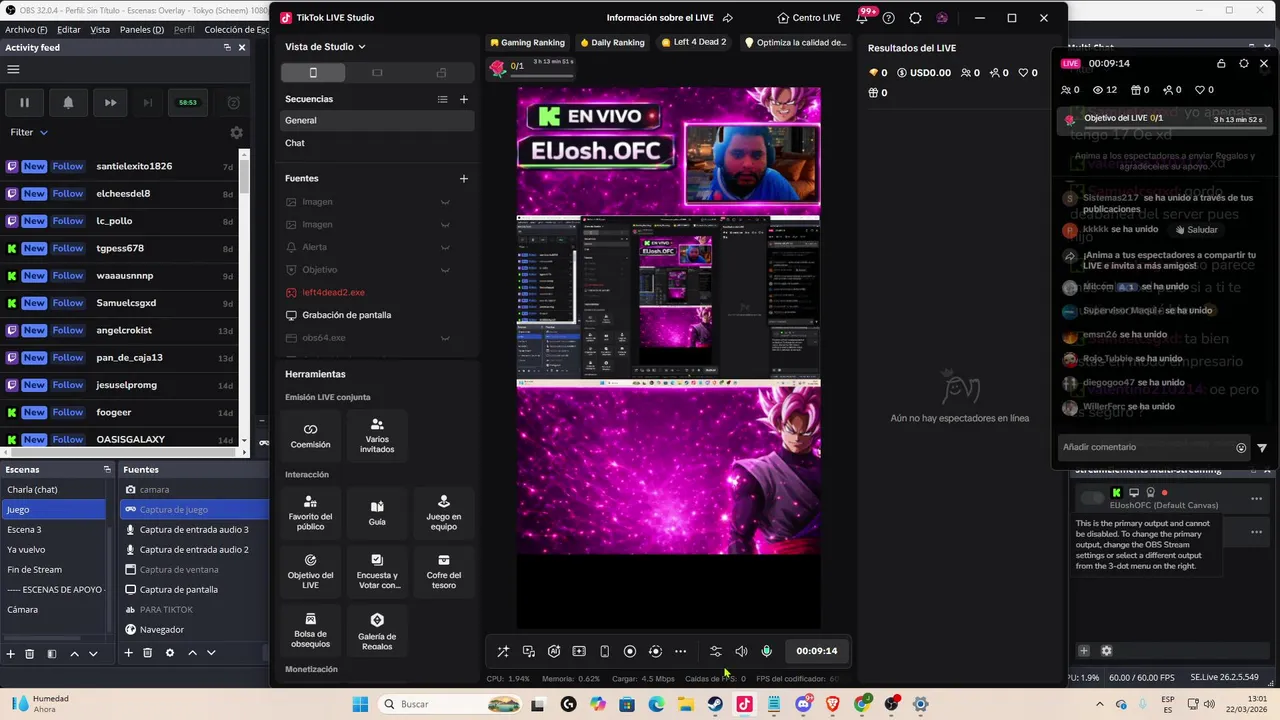Image resolution: width=1280 pixels, height=720 pixels.
Task: Select the landscape layout tab
Action: 377,73
